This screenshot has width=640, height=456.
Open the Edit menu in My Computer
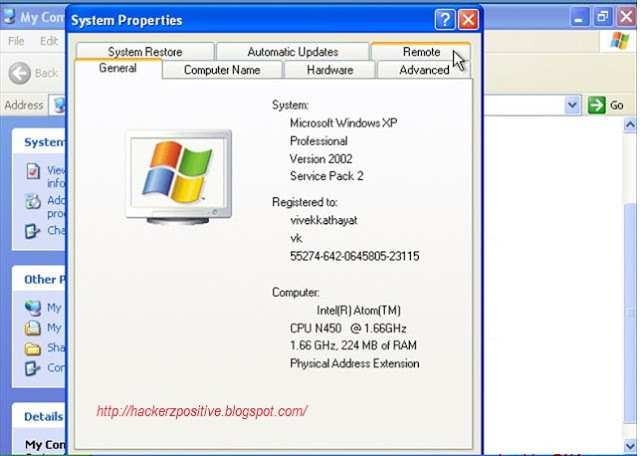49,41
